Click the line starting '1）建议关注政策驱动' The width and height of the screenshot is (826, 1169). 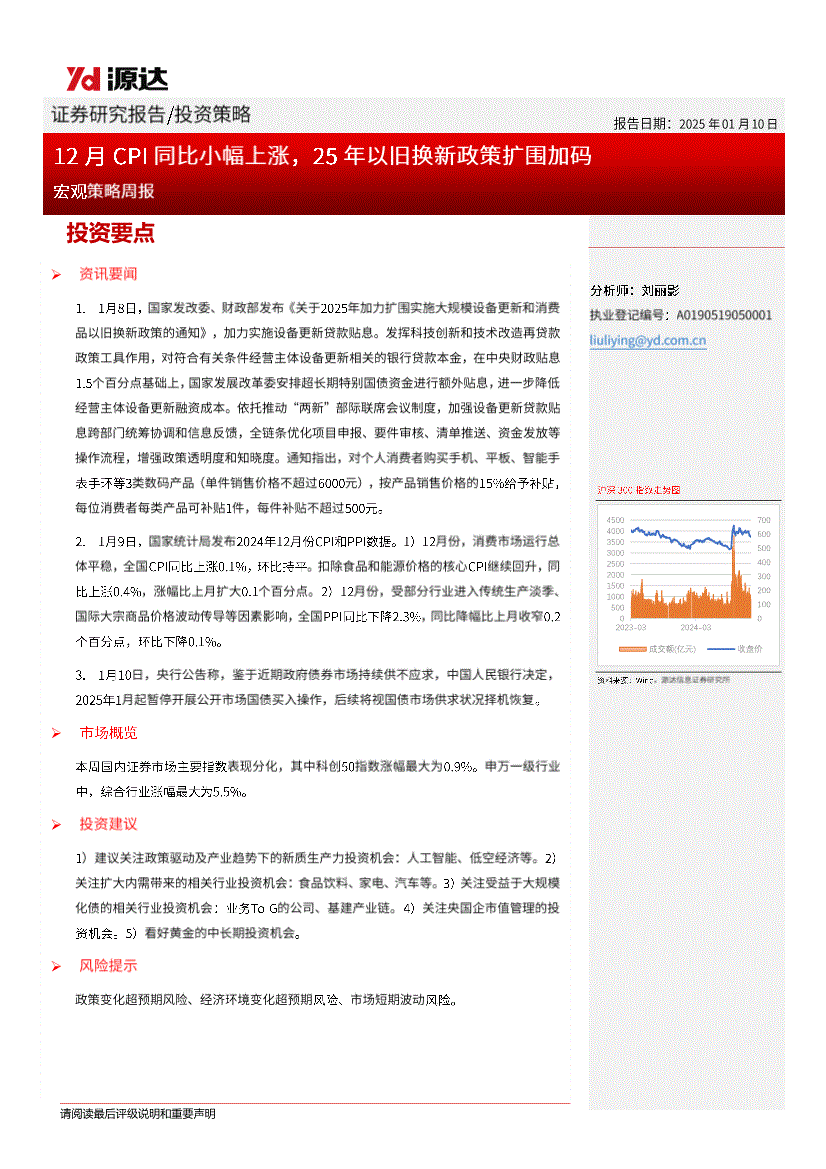click(318, 858)
